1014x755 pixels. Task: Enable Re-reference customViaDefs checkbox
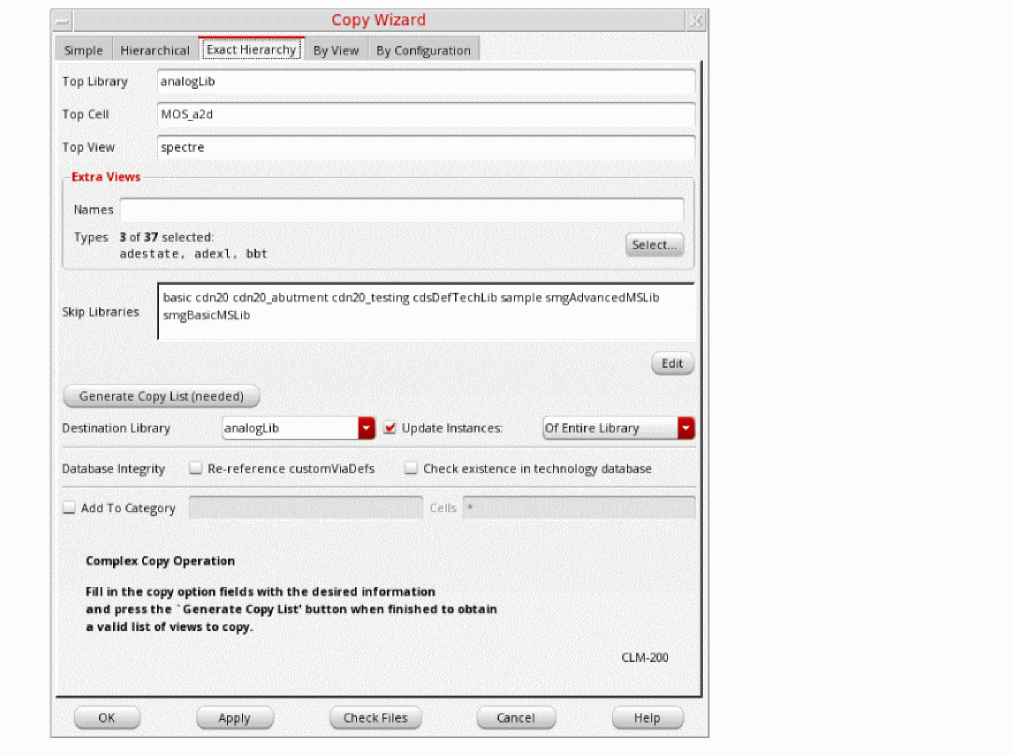coord(196,468)
